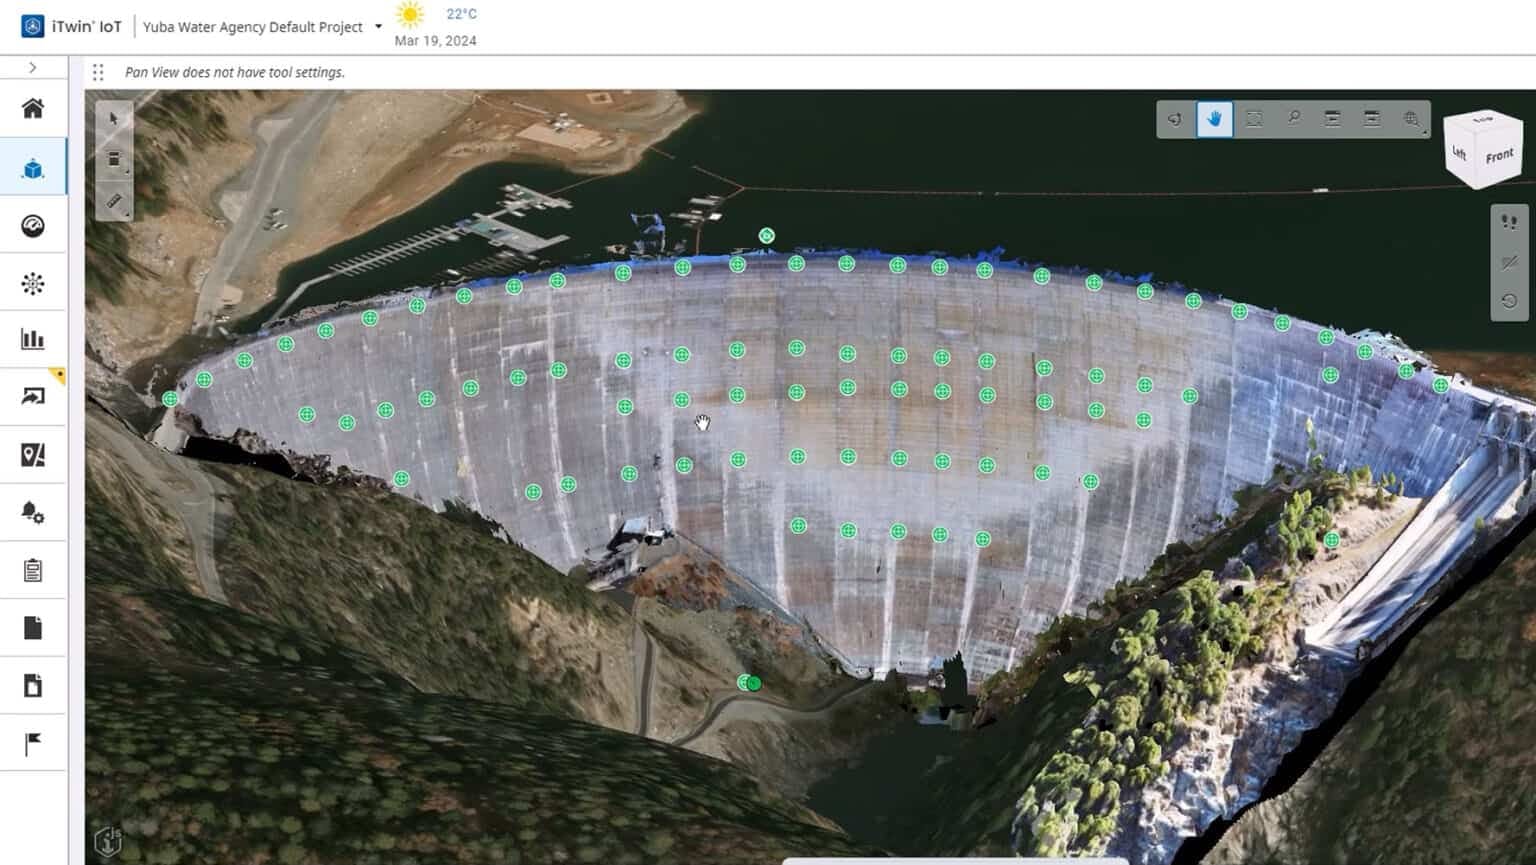Select the 3D model view icon

33,169
